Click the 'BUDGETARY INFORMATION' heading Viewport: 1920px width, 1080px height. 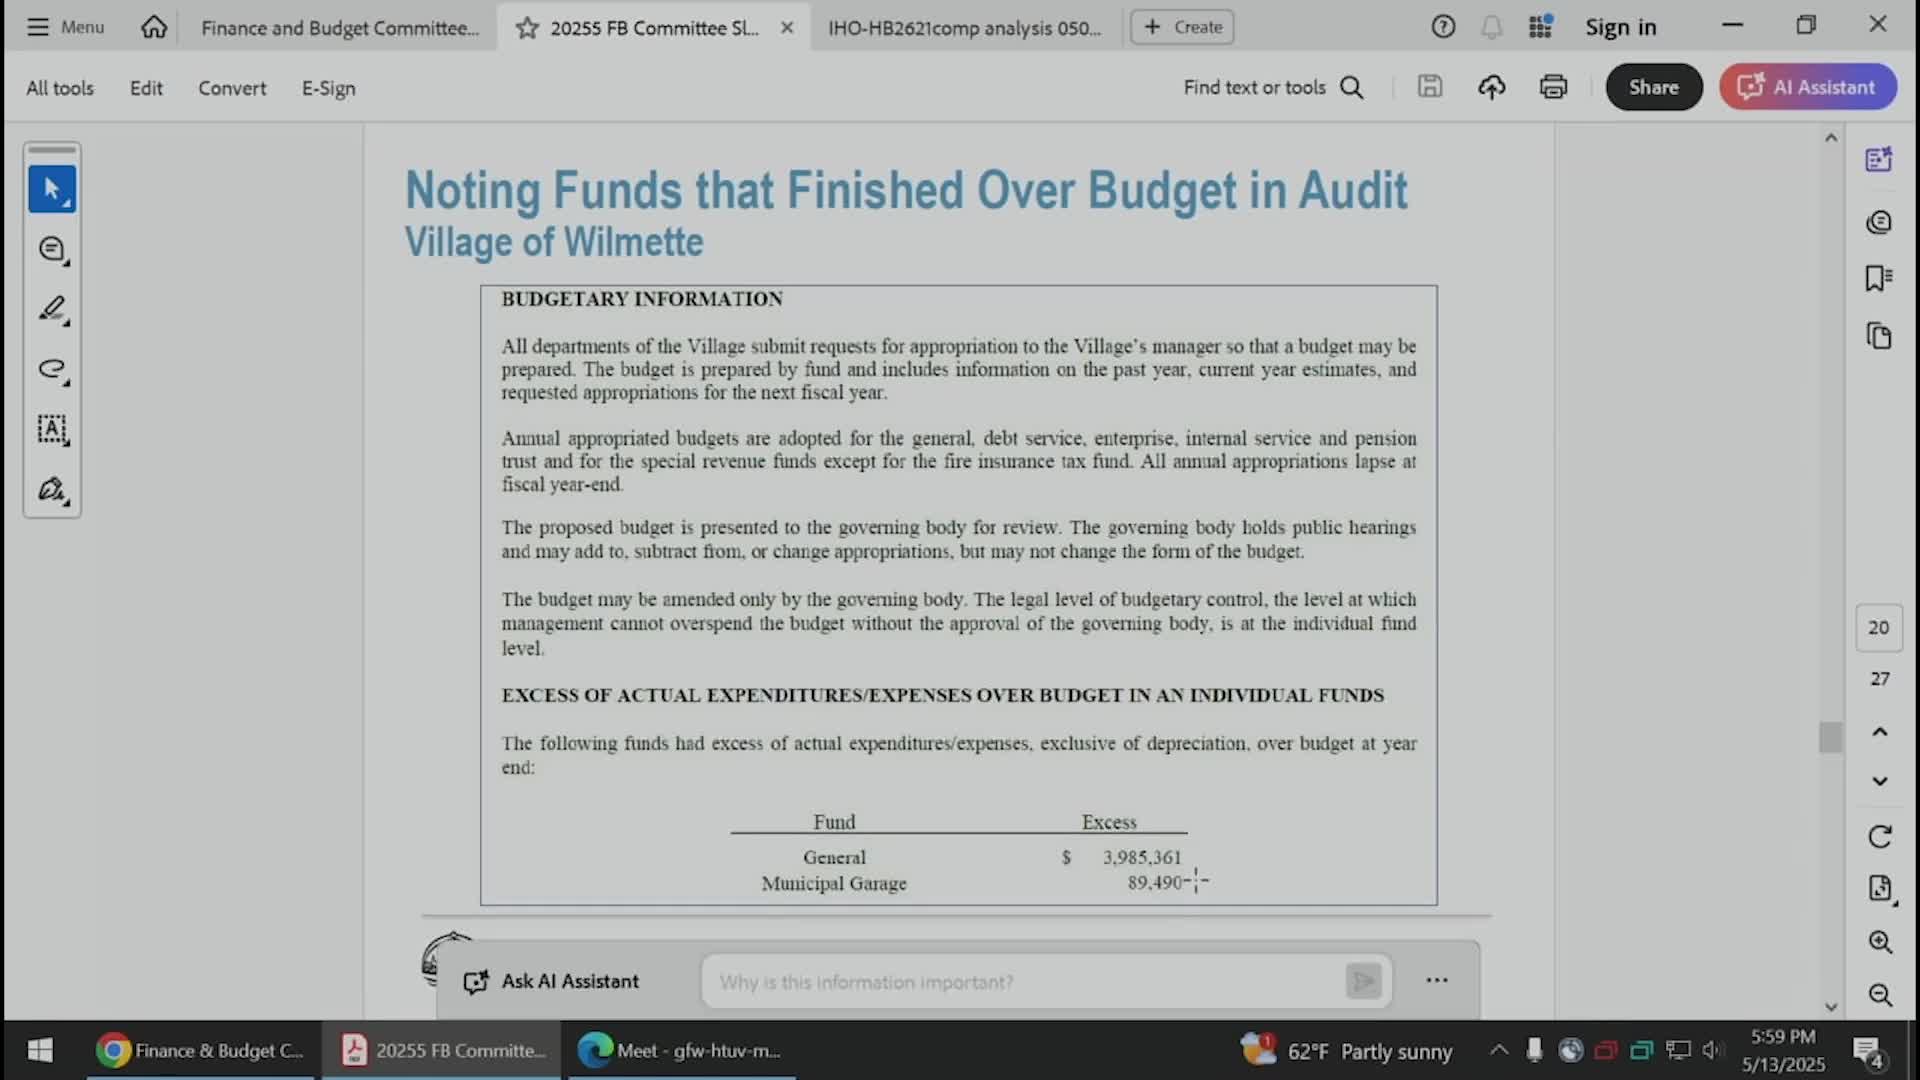point(642,299)
